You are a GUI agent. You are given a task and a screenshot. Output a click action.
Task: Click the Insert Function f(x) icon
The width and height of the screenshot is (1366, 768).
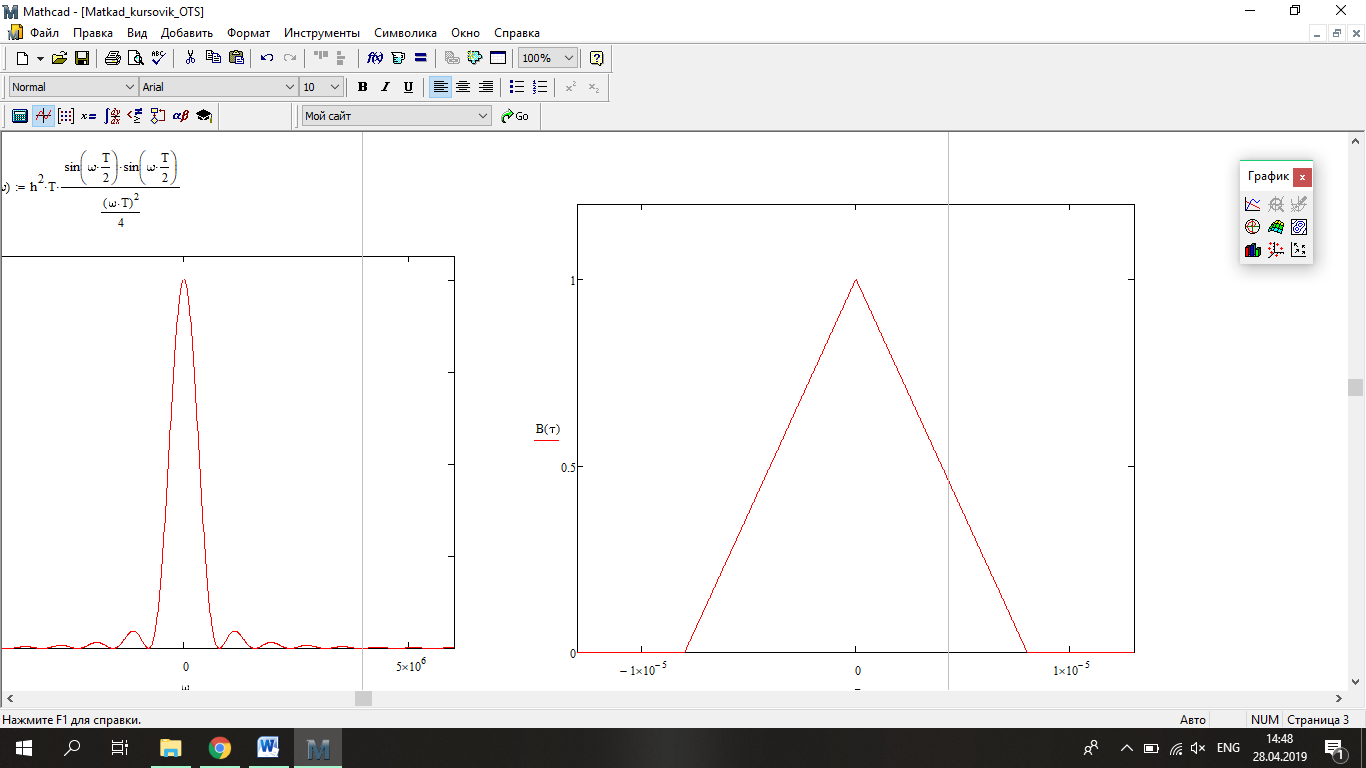tap(376, 58)
